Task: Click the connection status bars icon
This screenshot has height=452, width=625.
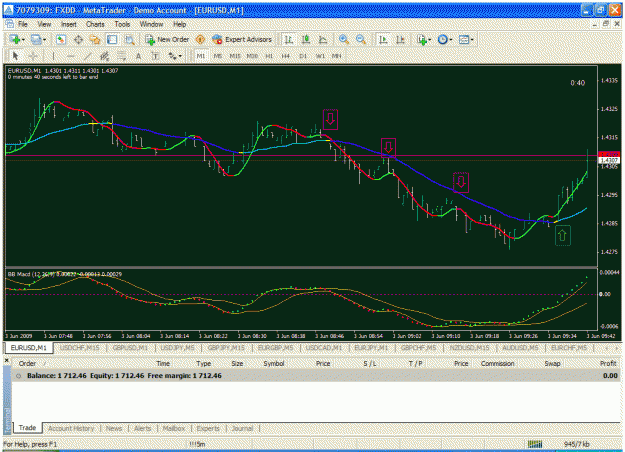Action: tap(535, 444)
